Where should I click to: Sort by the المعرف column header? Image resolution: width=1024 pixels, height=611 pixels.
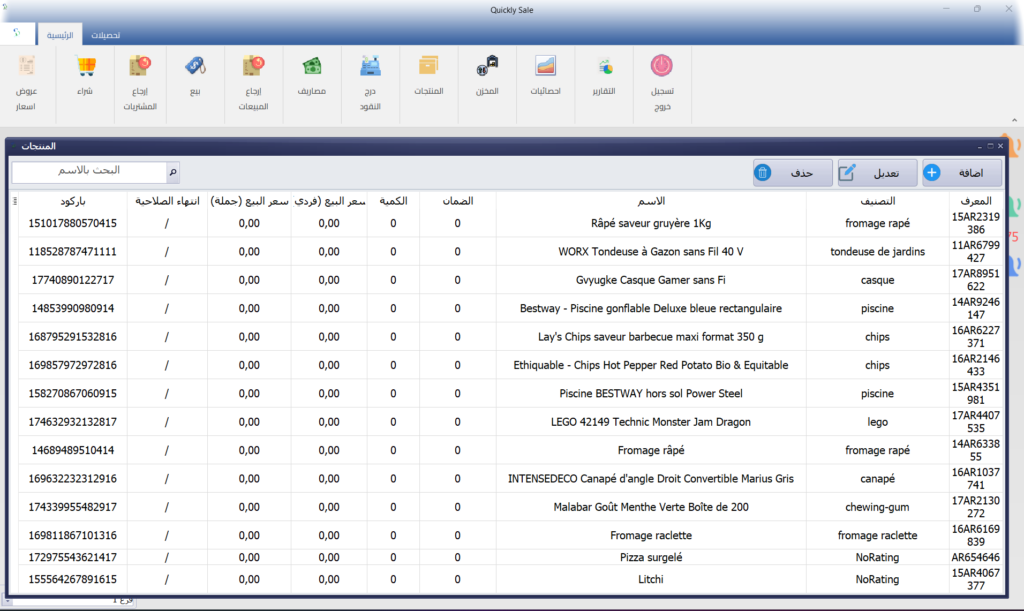coord(976,201)
